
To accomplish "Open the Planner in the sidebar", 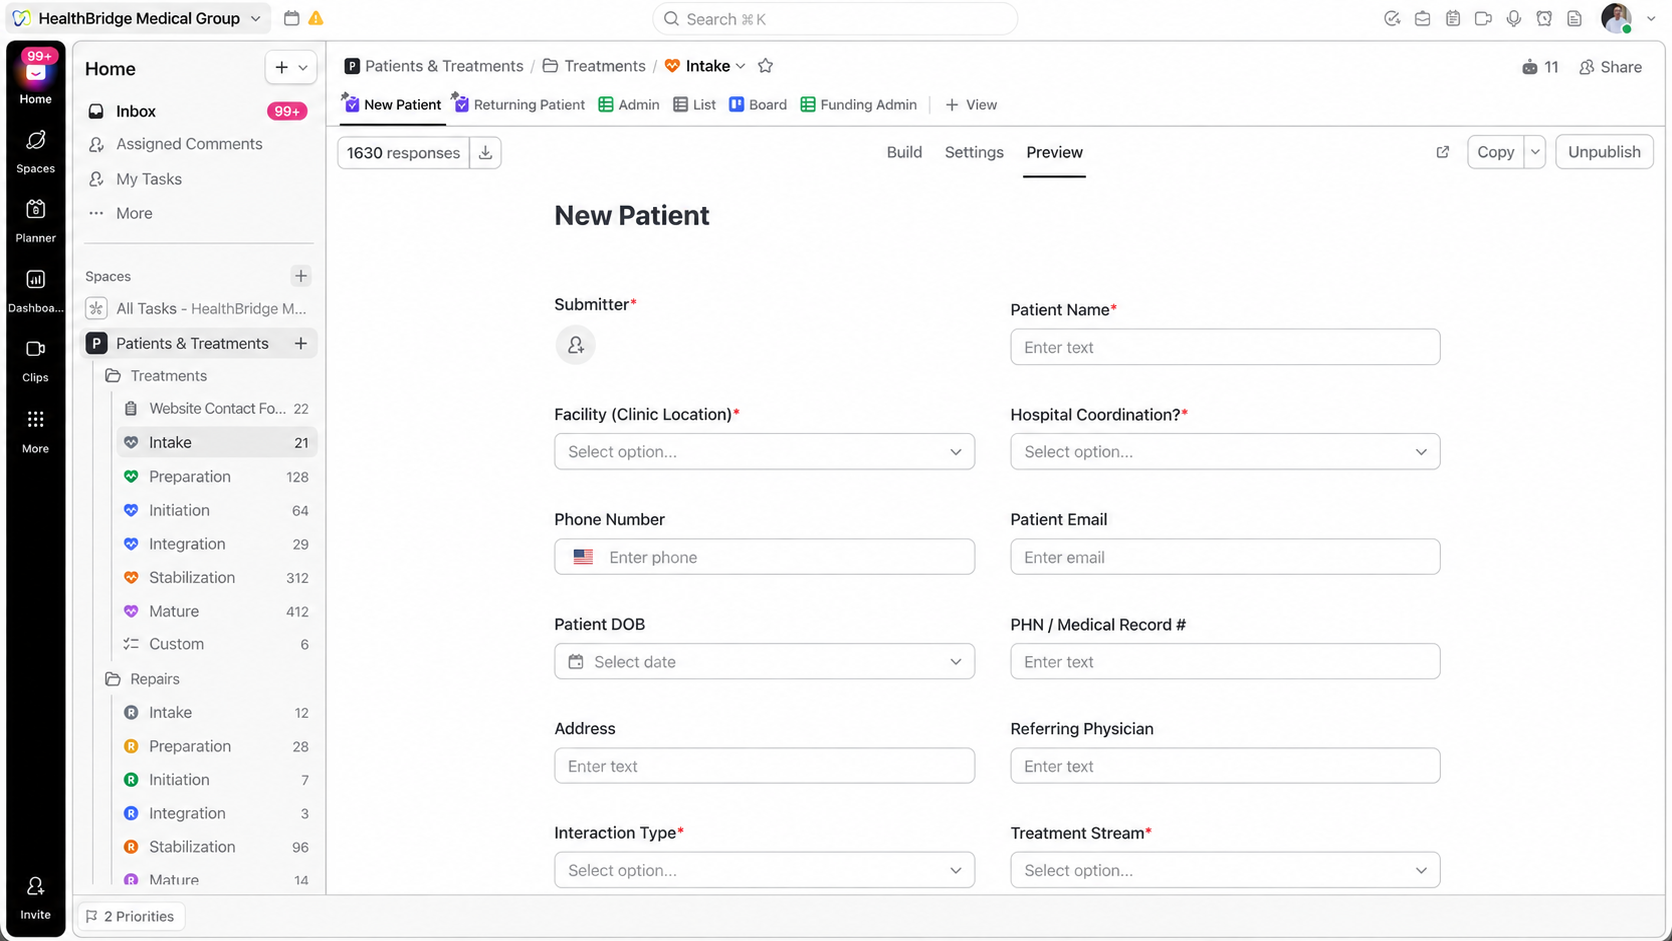I will pyautogui.click(x=35, y=221).
